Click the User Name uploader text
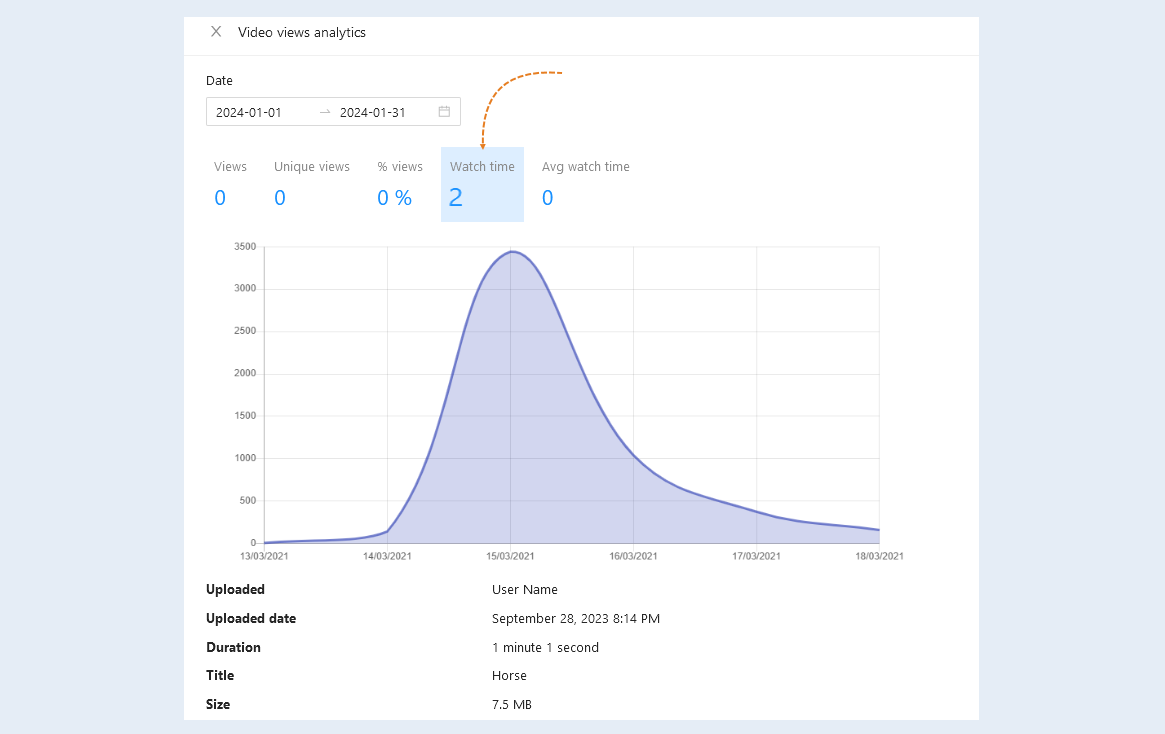 pyautogui.click(x=525, y=590)
